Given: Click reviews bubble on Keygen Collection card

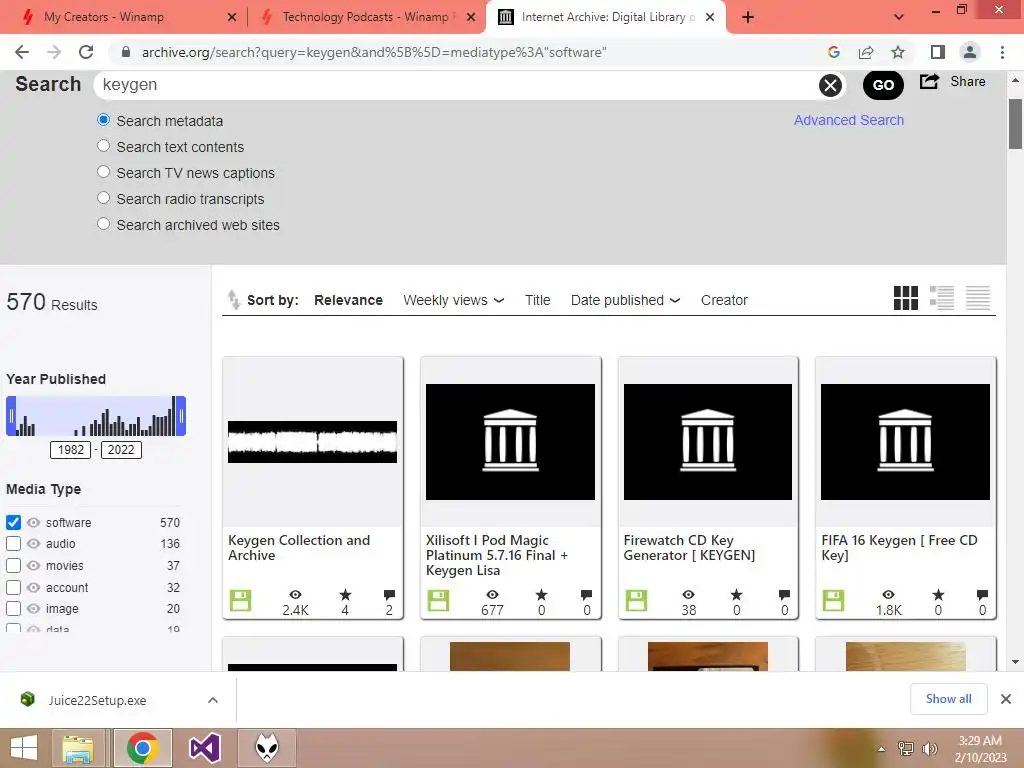Looking at the screenshot, I should 389,594.
